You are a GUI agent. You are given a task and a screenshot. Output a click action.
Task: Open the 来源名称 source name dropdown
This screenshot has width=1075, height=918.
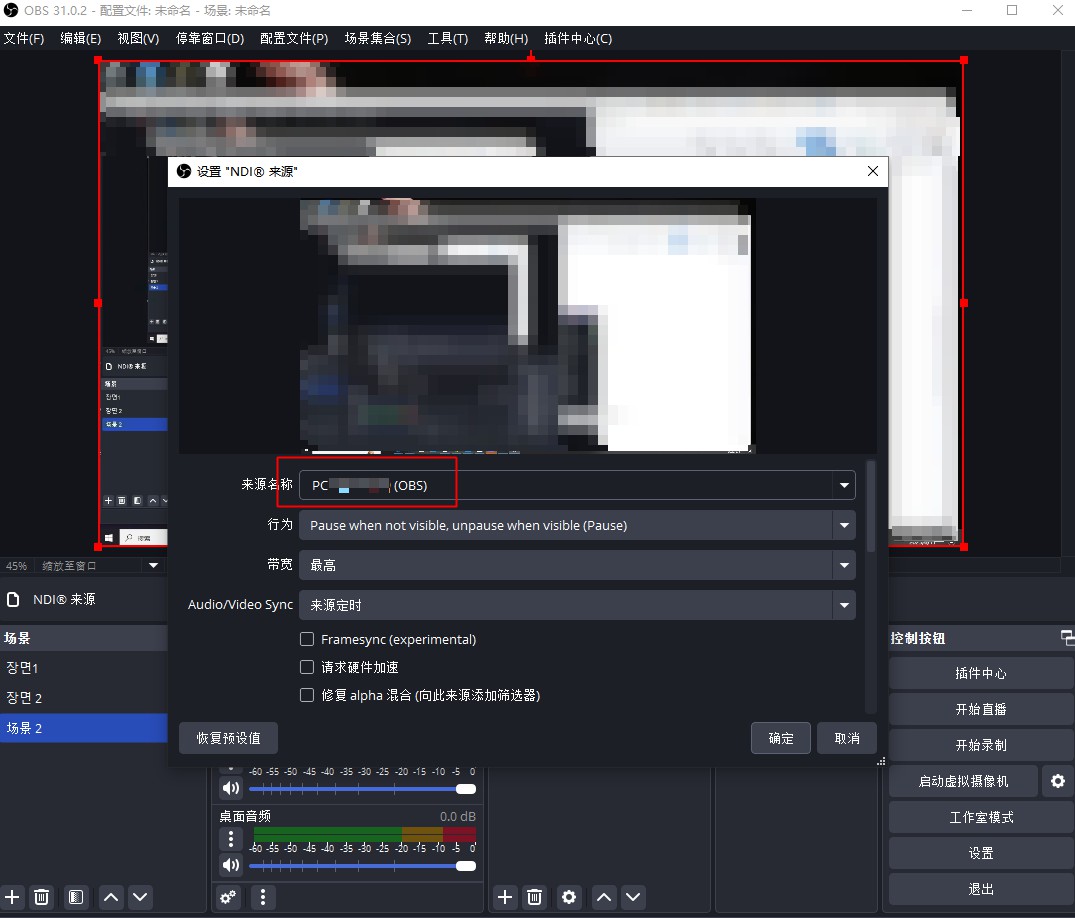pyautogui.click(x=577, y=485)
